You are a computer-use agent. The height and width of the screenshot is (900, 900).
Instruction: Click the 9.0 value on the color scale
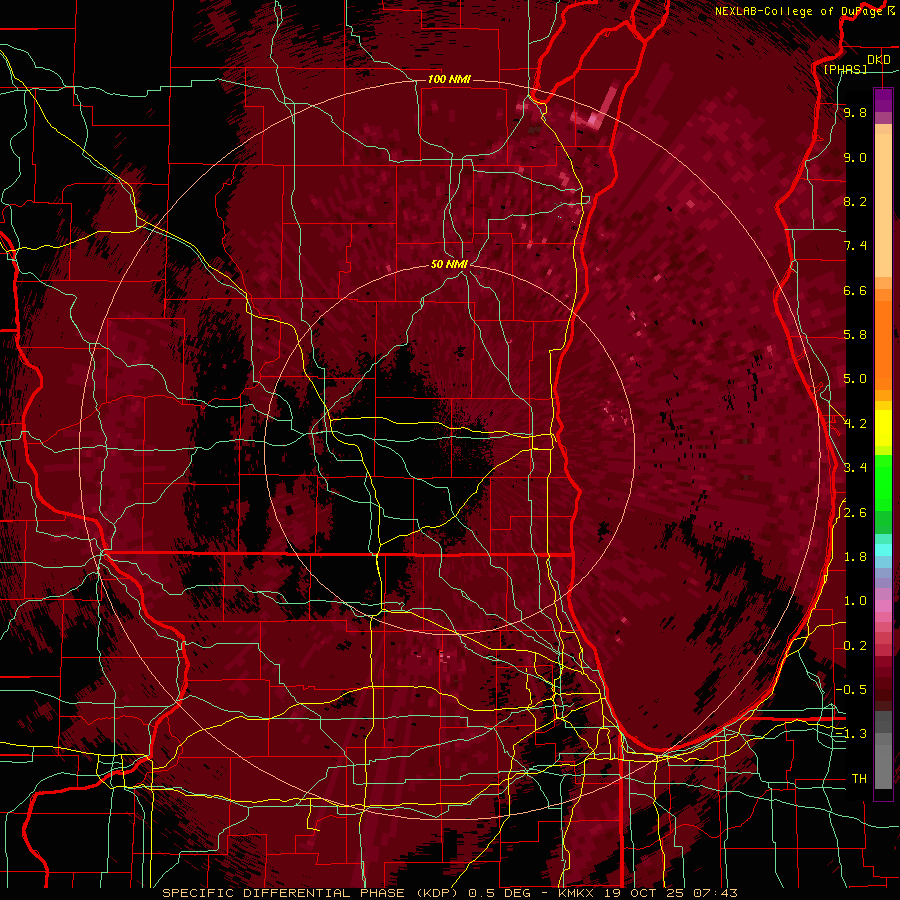coord(855,157)
